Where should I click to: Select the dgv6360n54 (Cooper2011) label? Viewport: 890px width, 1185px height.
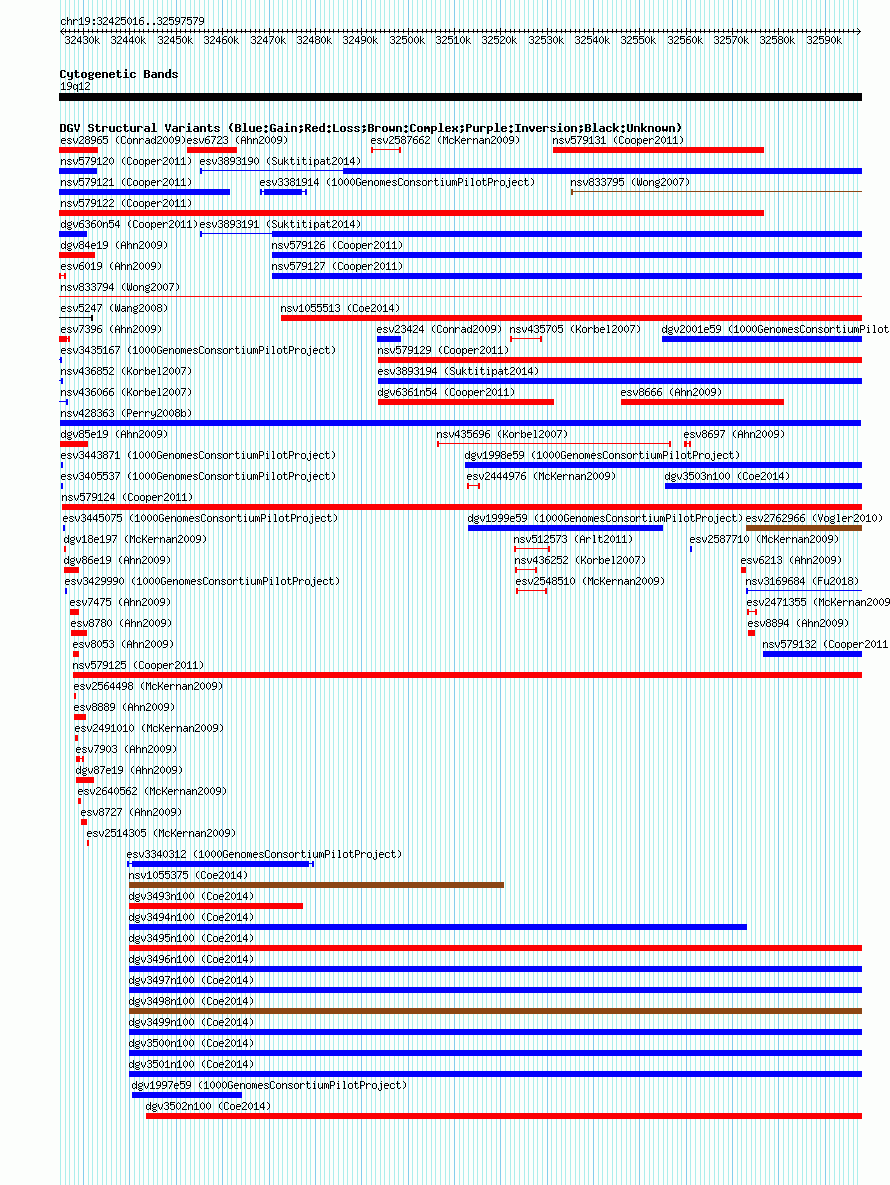(x=128, y=224)
